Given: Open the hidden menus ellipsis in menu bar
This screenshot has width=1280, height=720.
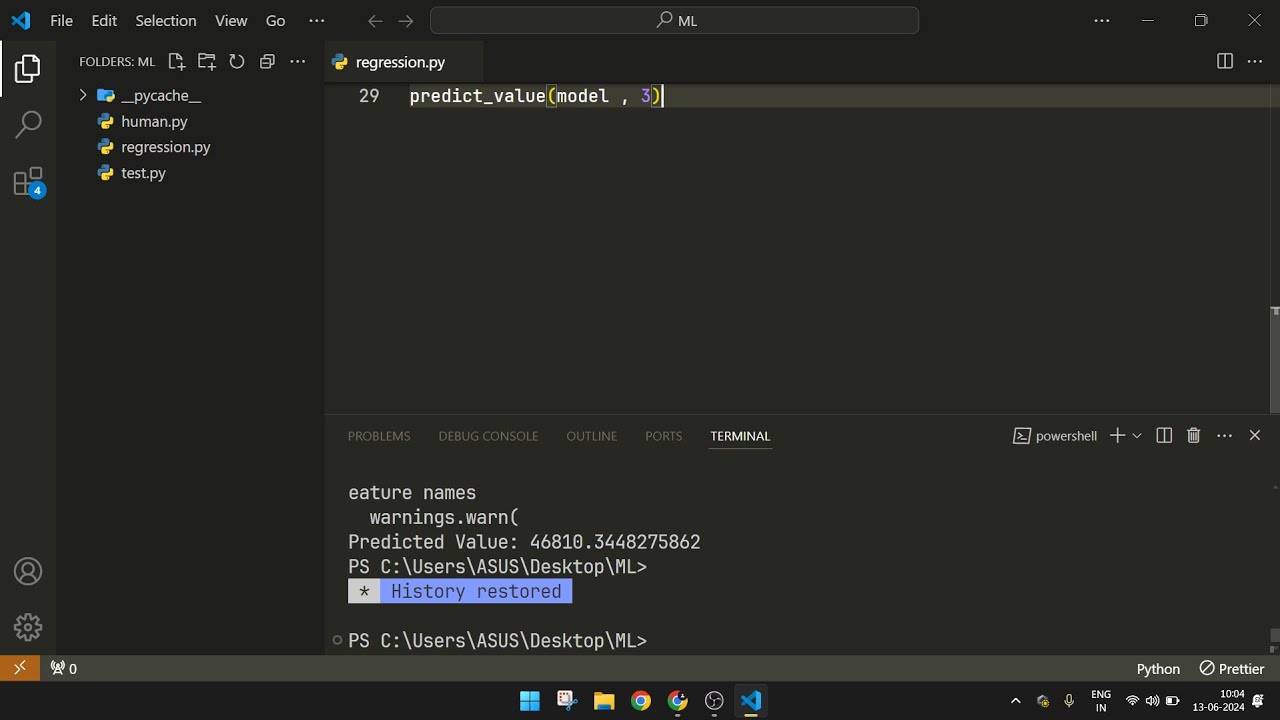Looking at the screenshot, I should [317, 21].
